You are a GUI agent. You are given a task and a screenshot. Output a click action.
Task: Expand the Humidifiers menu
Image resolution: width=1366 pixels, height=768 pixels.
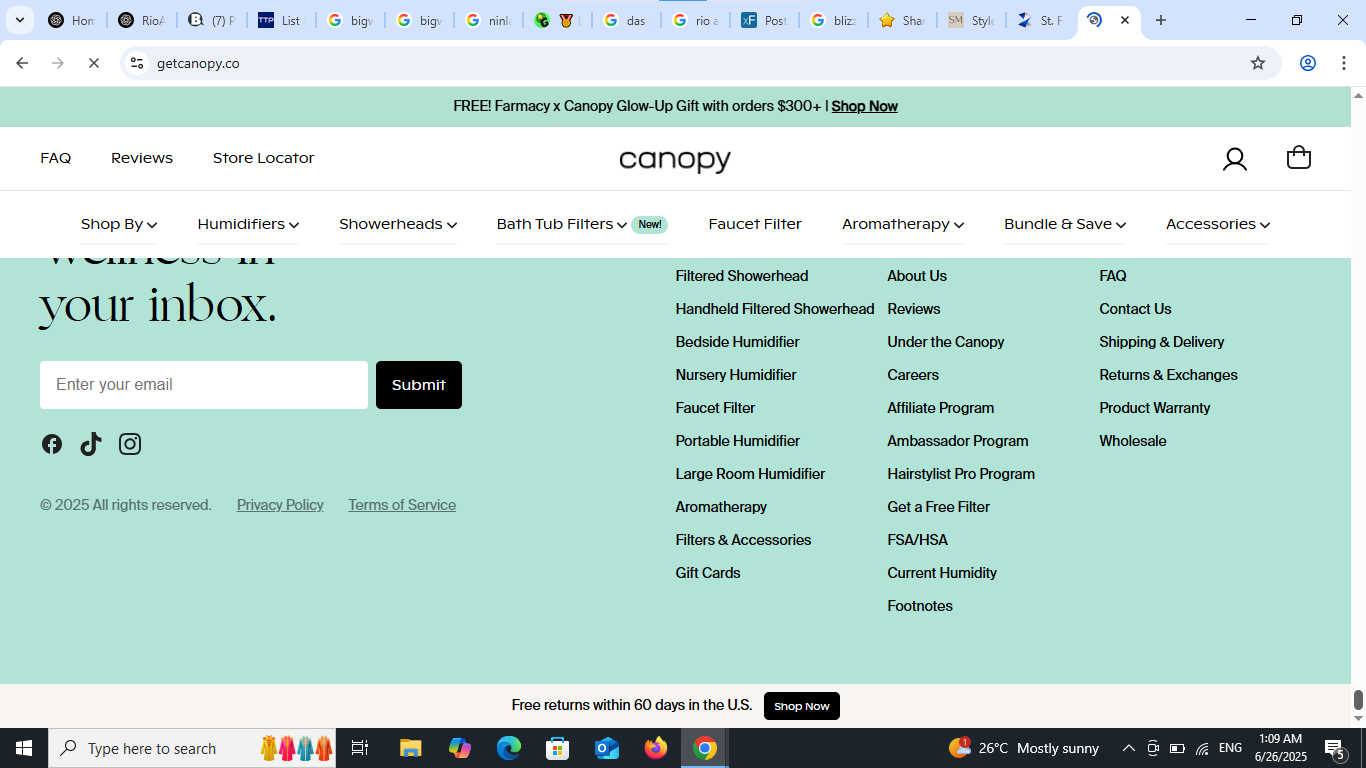[248, 224]
